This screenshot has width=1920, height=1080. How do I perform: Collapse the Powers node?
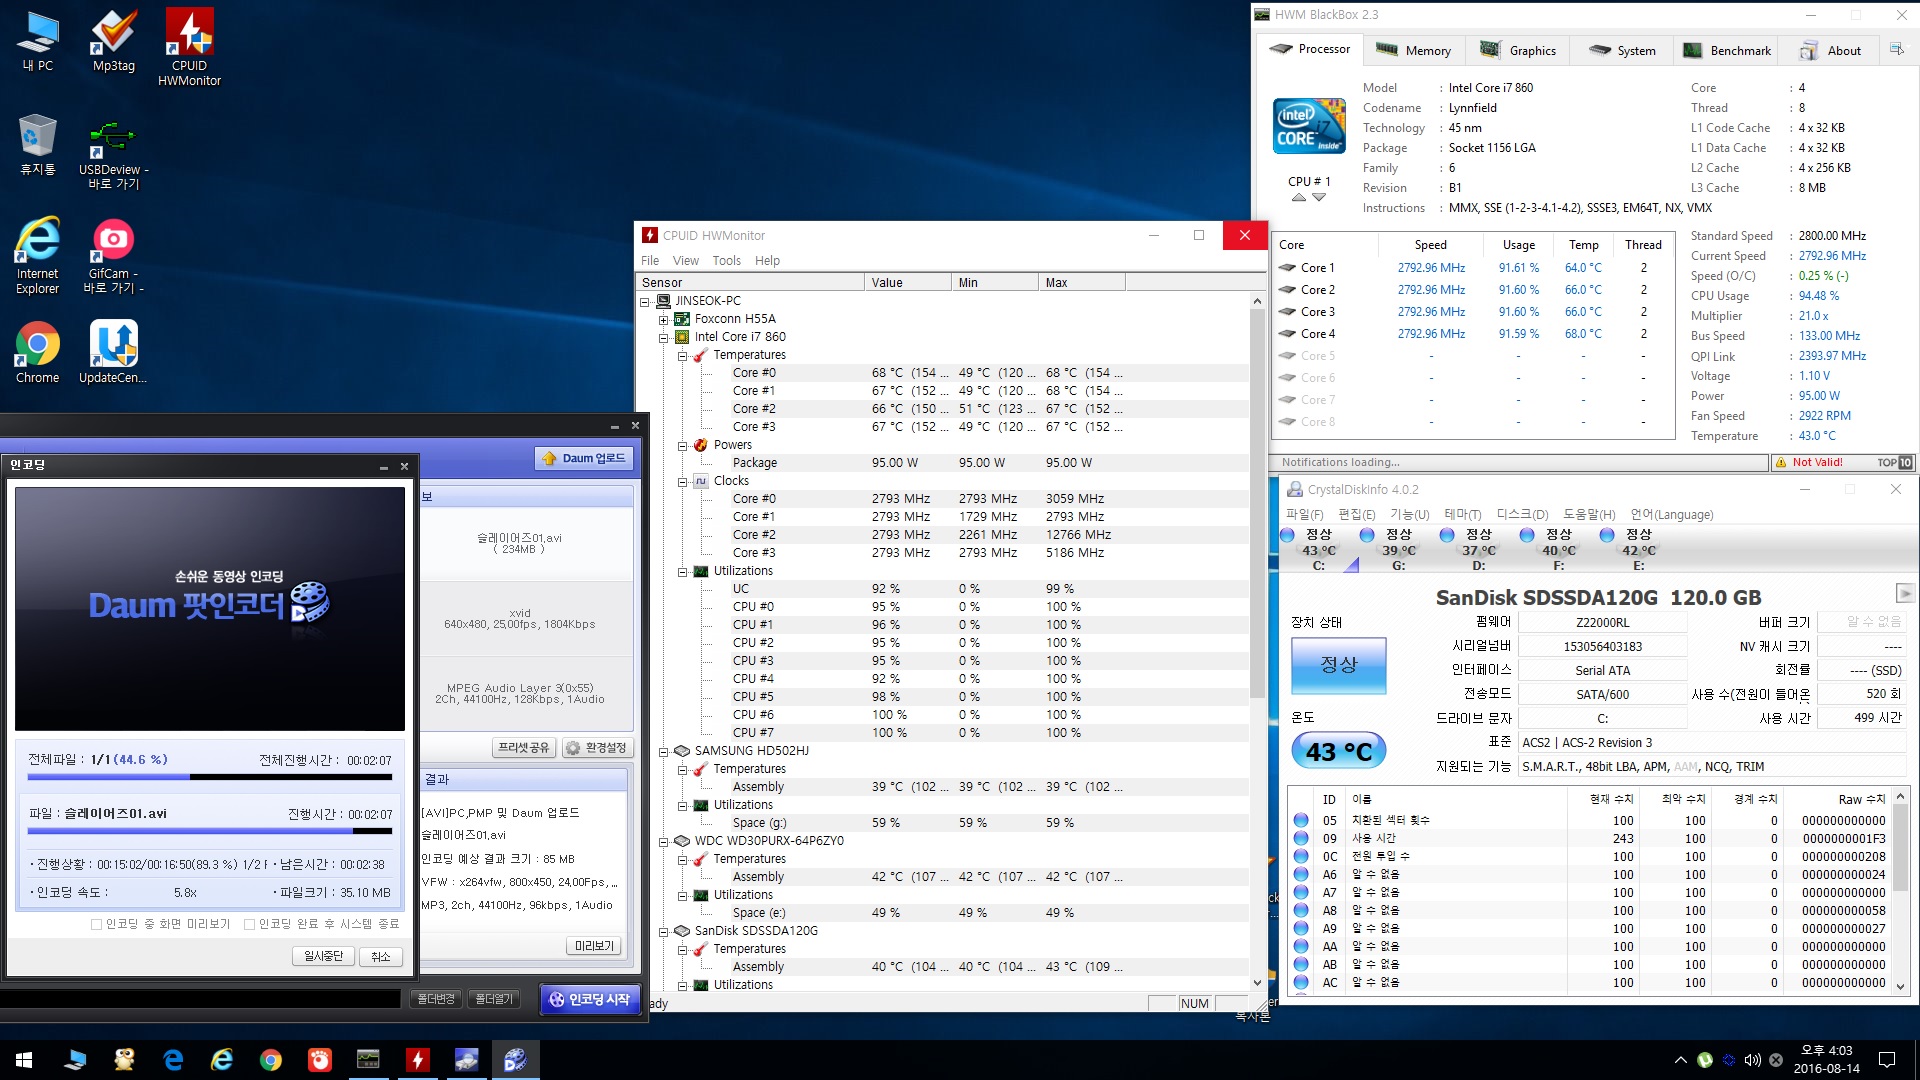pyautogui.click(x=682, y=445)
